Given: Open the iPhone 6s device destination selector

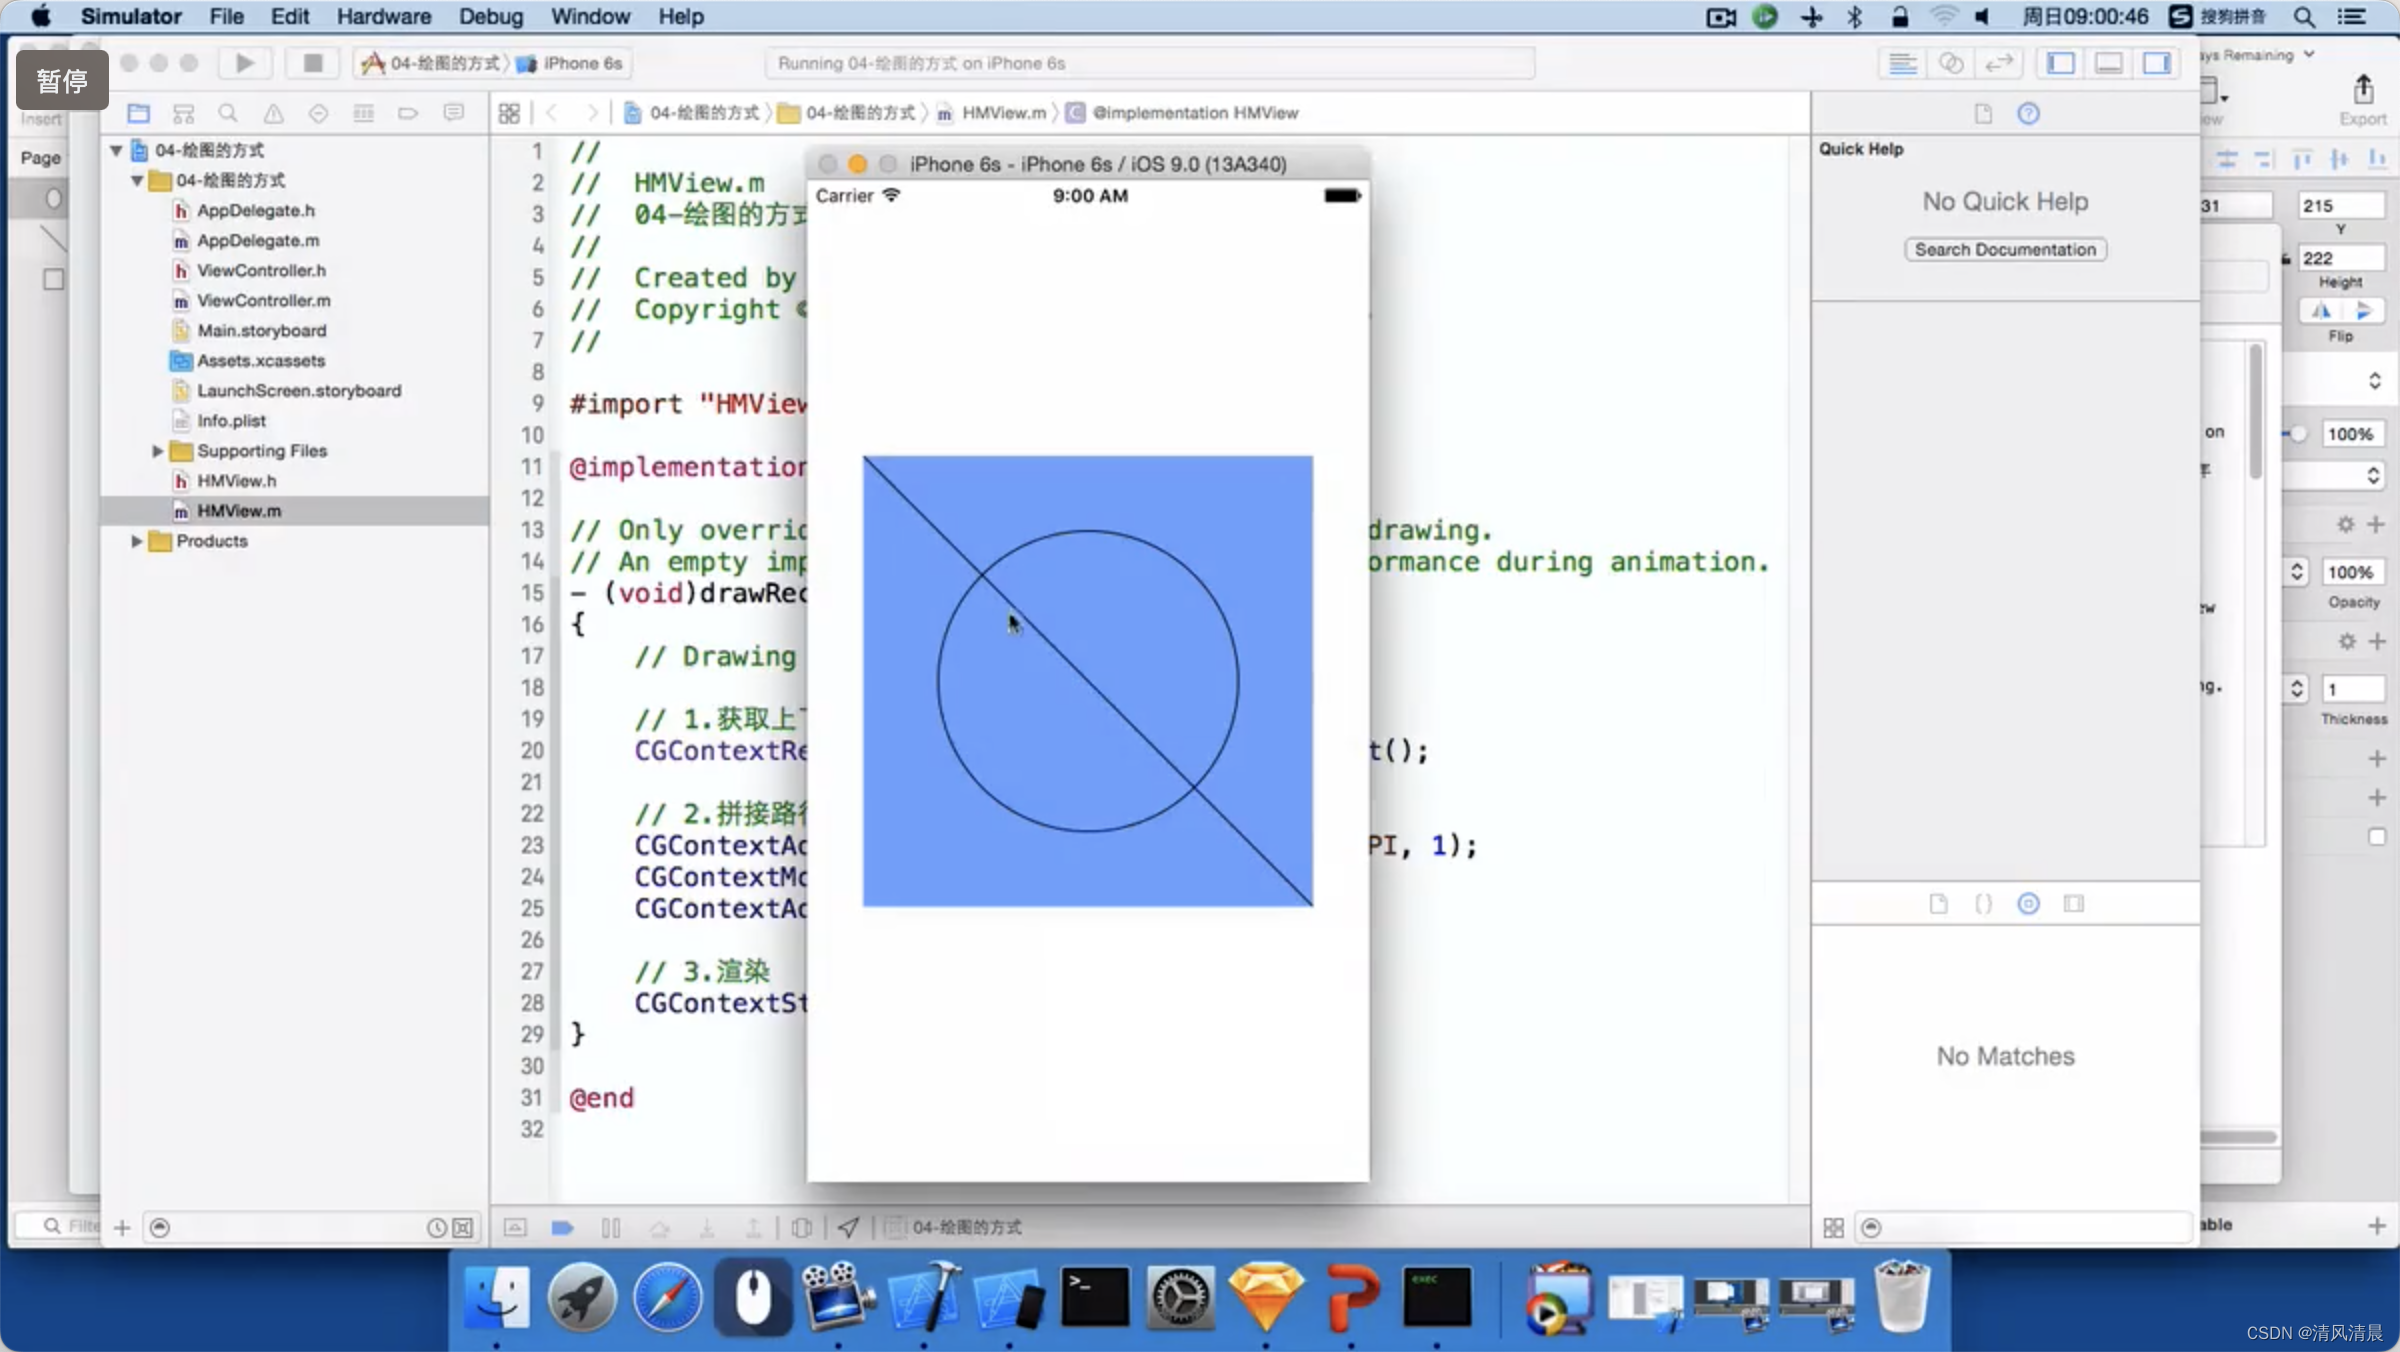Looking at the screenshot, I should [x=570, y=63].
